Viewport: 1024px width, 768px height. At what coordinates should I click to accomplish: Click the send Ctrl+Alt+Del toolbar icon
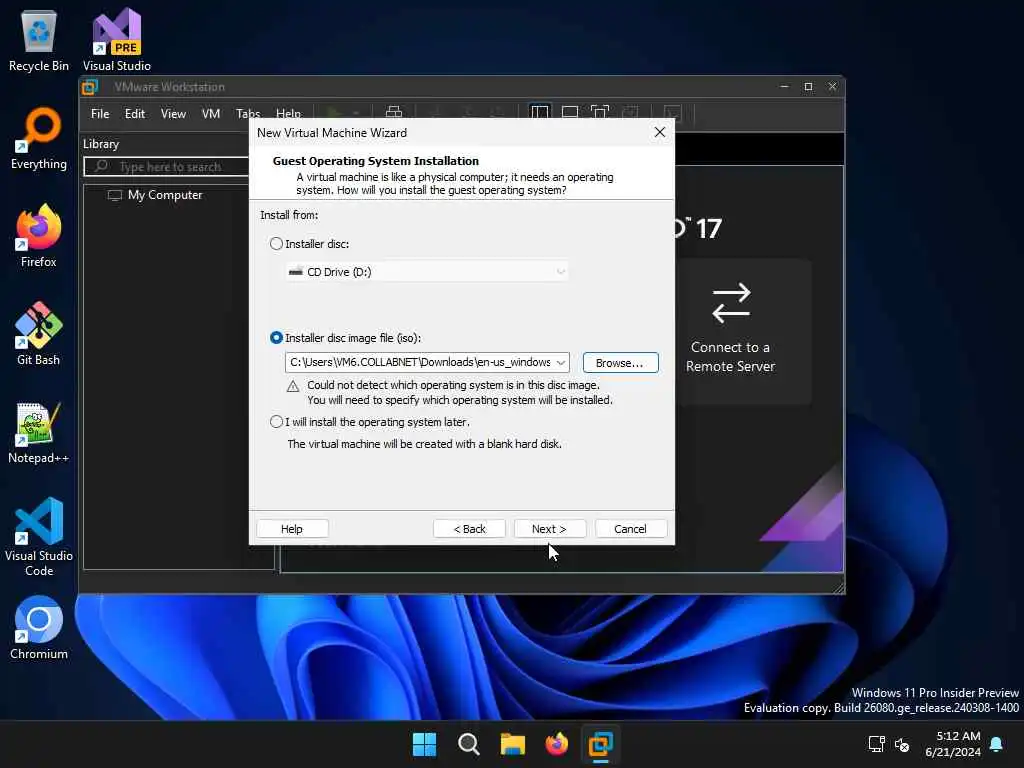click(394, 112)
